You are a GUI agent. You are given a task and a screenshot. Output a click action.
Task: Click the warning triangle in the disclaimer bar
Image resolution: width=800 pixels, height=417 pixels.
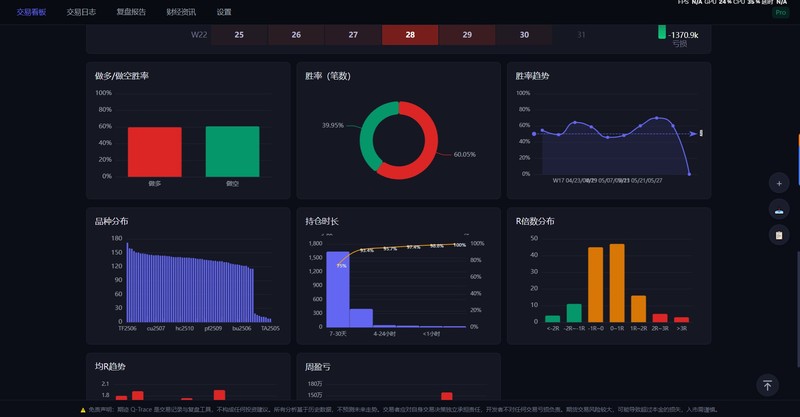point(83,410)
